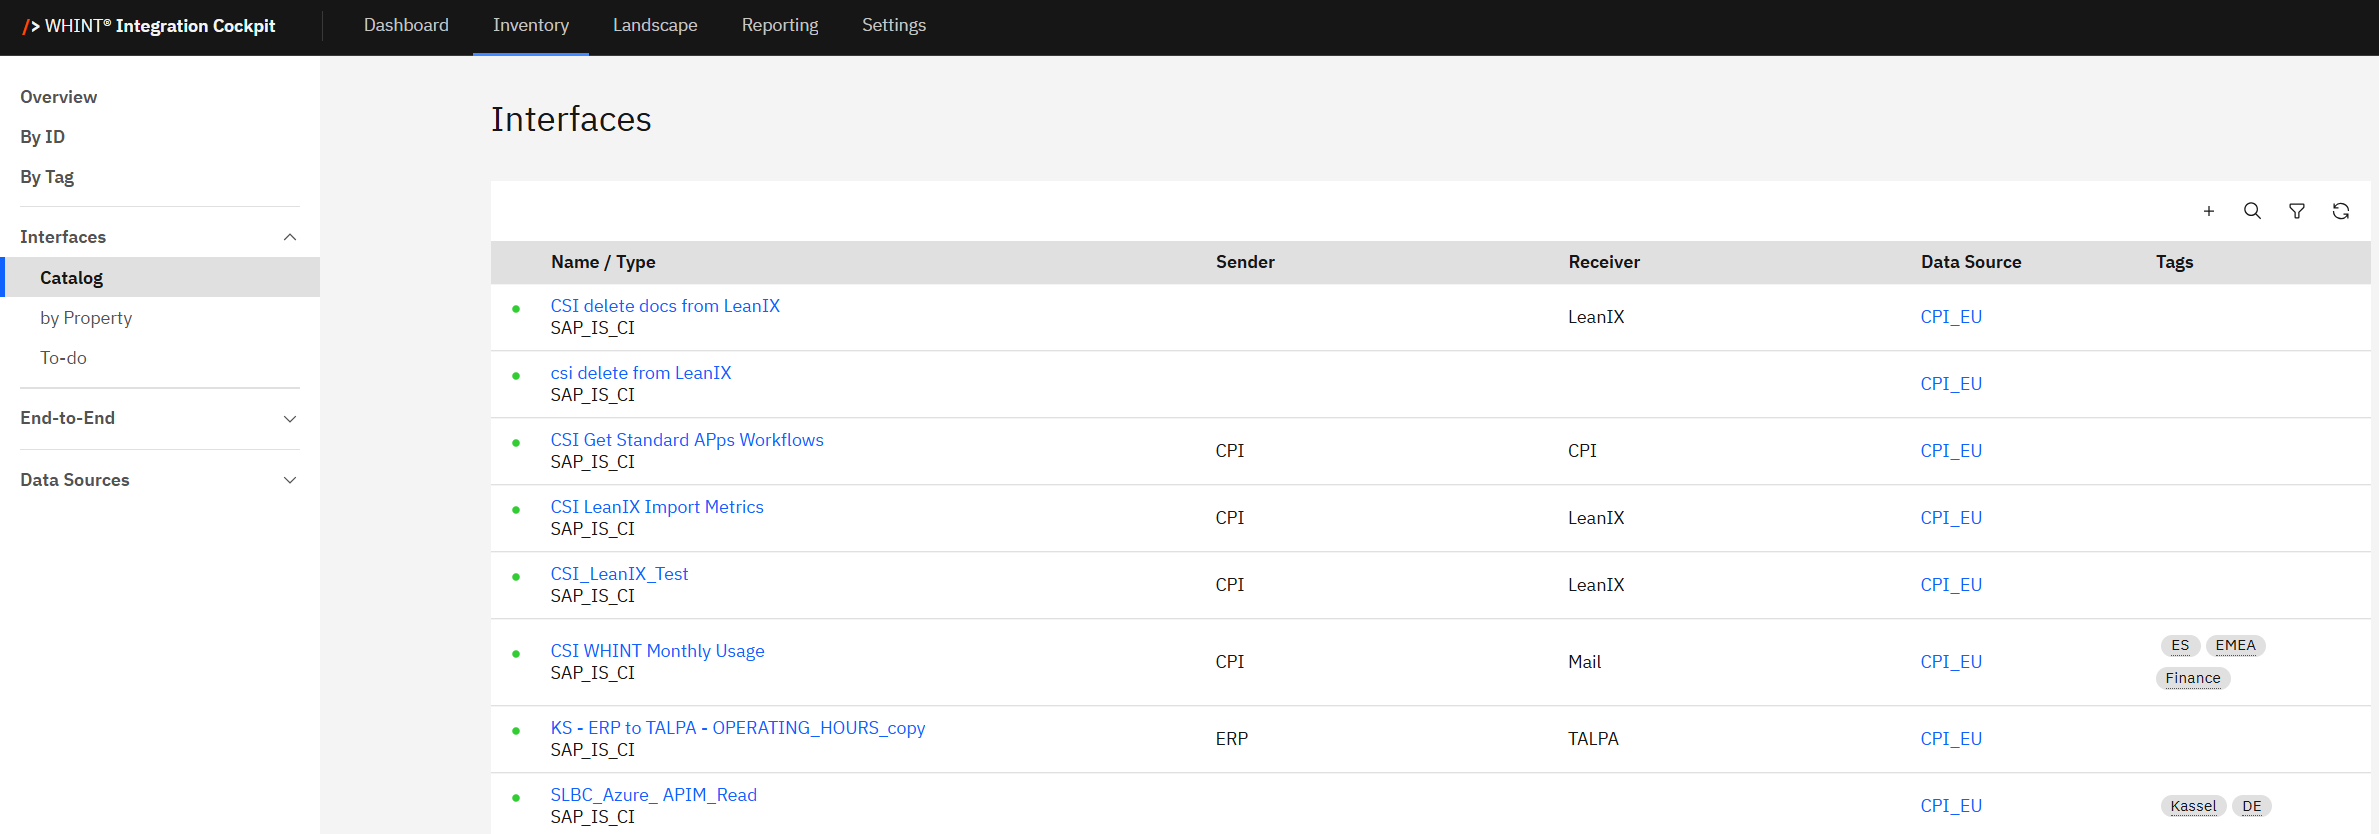Expand the Data Sources section
This screenshot has height=834, width=2379.
point(290,480)
